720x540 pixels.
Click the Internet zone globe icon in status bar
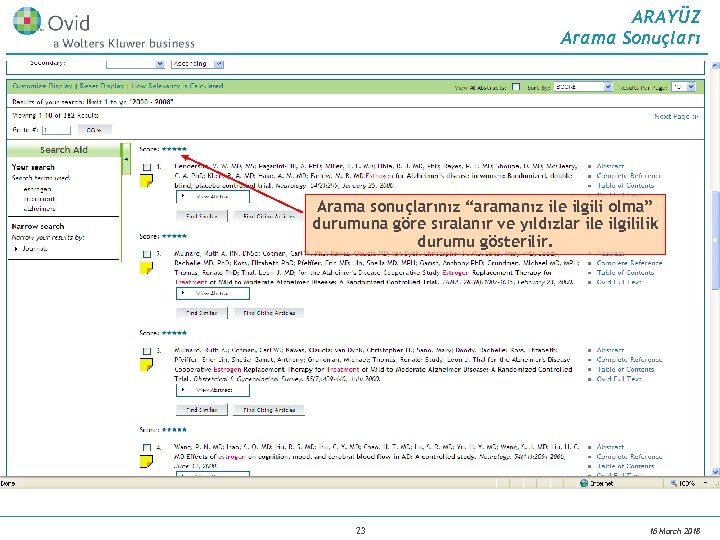584,483
